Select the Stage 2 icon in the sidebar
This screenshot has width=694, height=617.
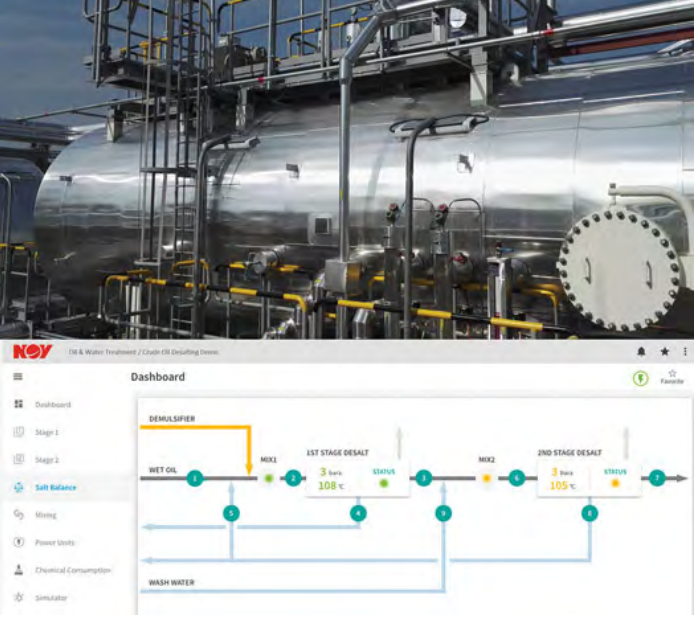point(18,460)
